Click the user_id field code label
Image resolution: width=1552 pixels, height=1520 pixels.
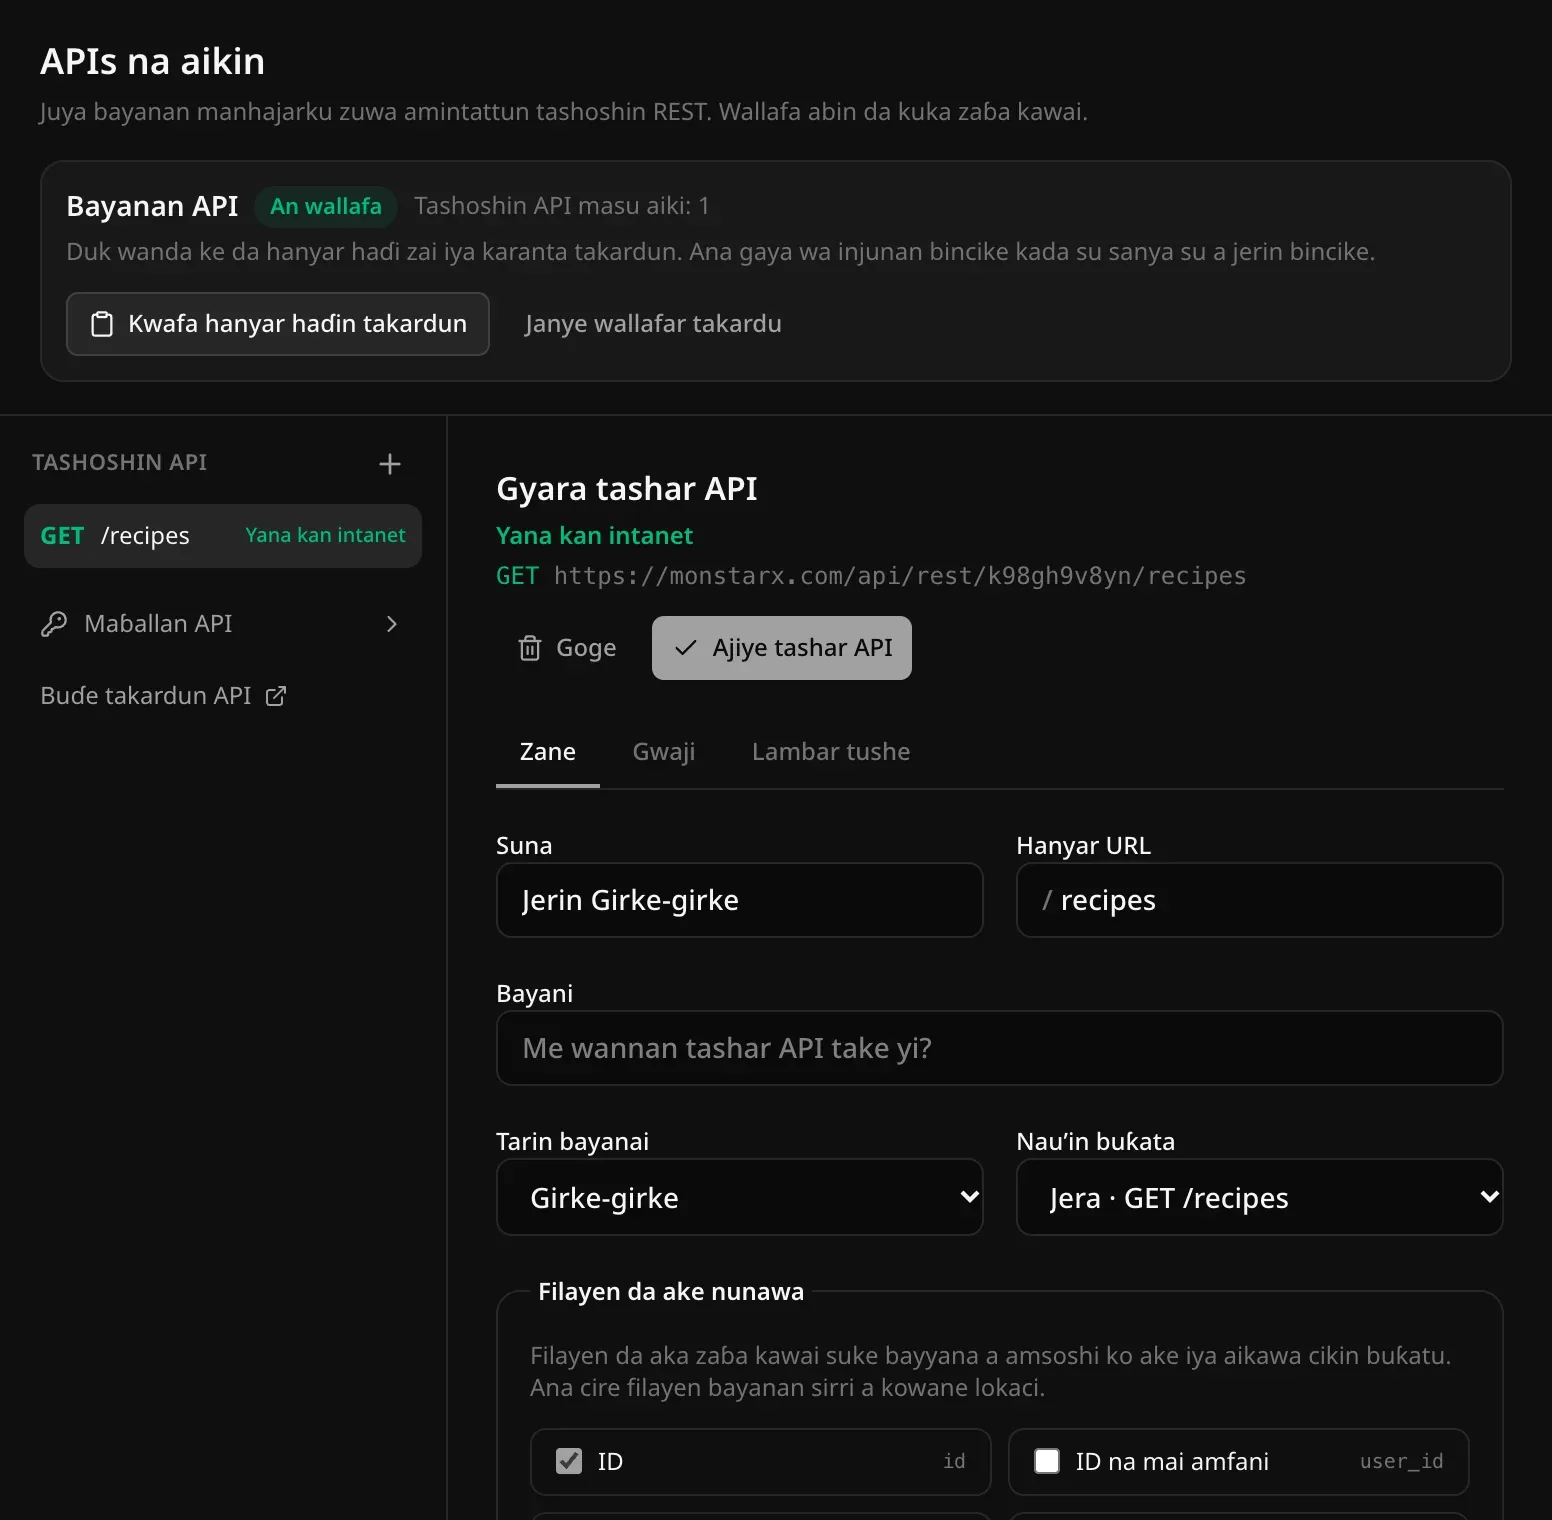pyautogui.click(x=1402, y=1462)
